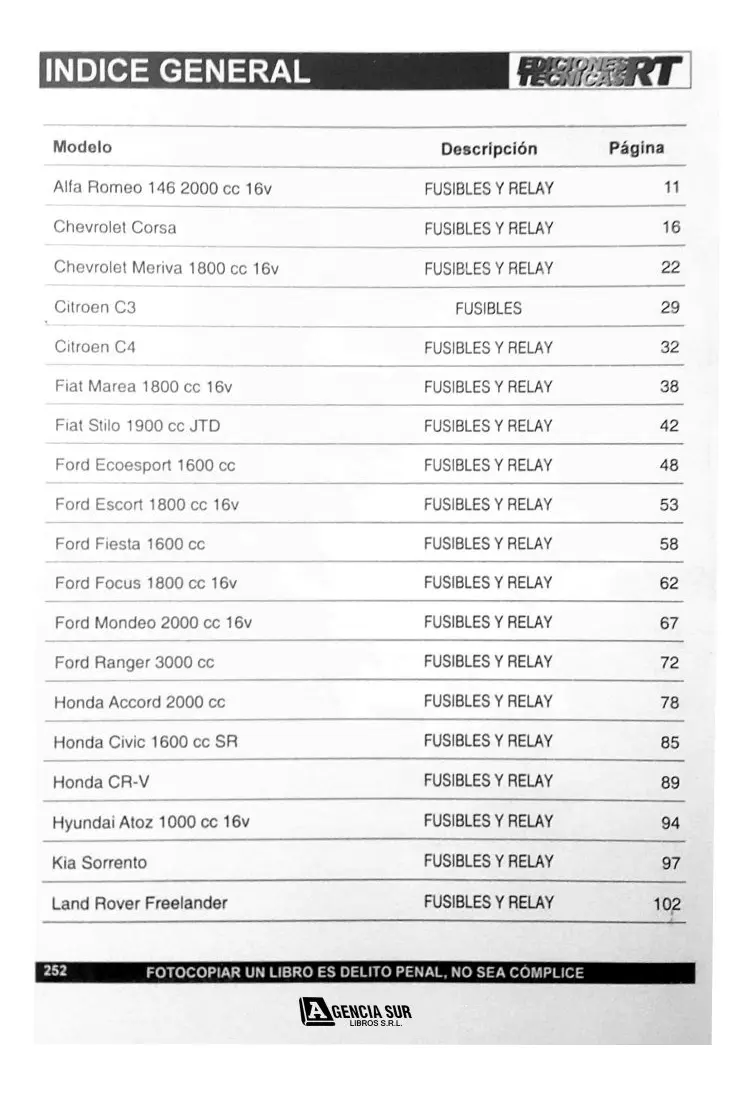Select Chevrolet Meriva 1800 cc 16v entry

click(166, 268)
